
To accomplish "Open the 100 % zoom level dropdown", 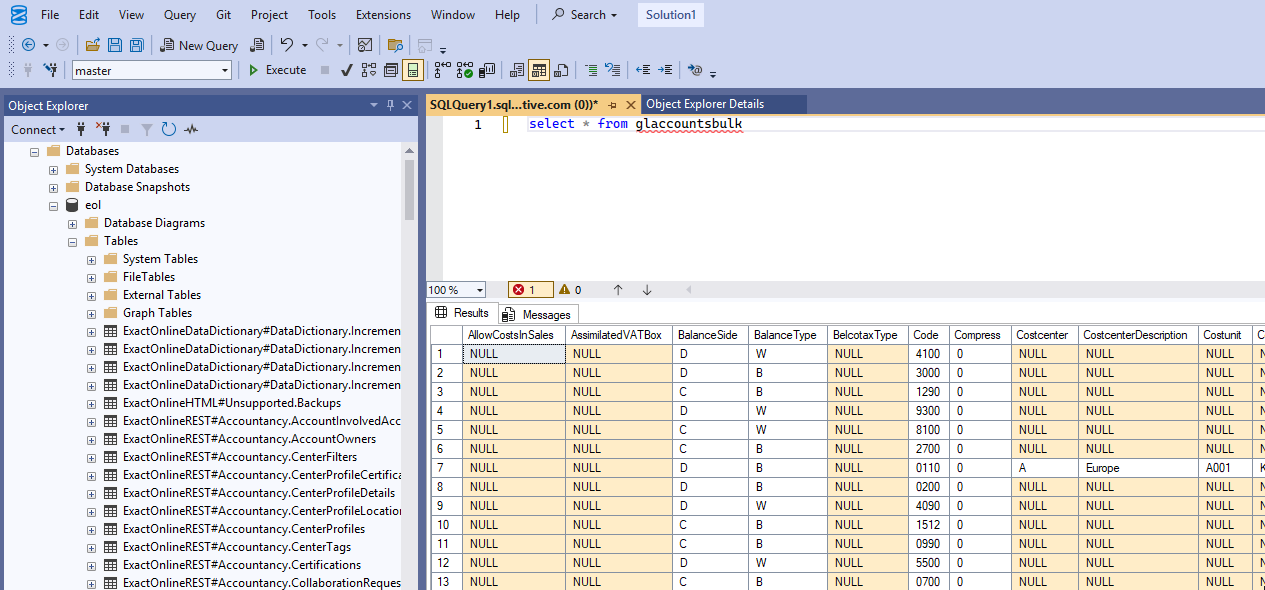I will [x=480, y=290].
